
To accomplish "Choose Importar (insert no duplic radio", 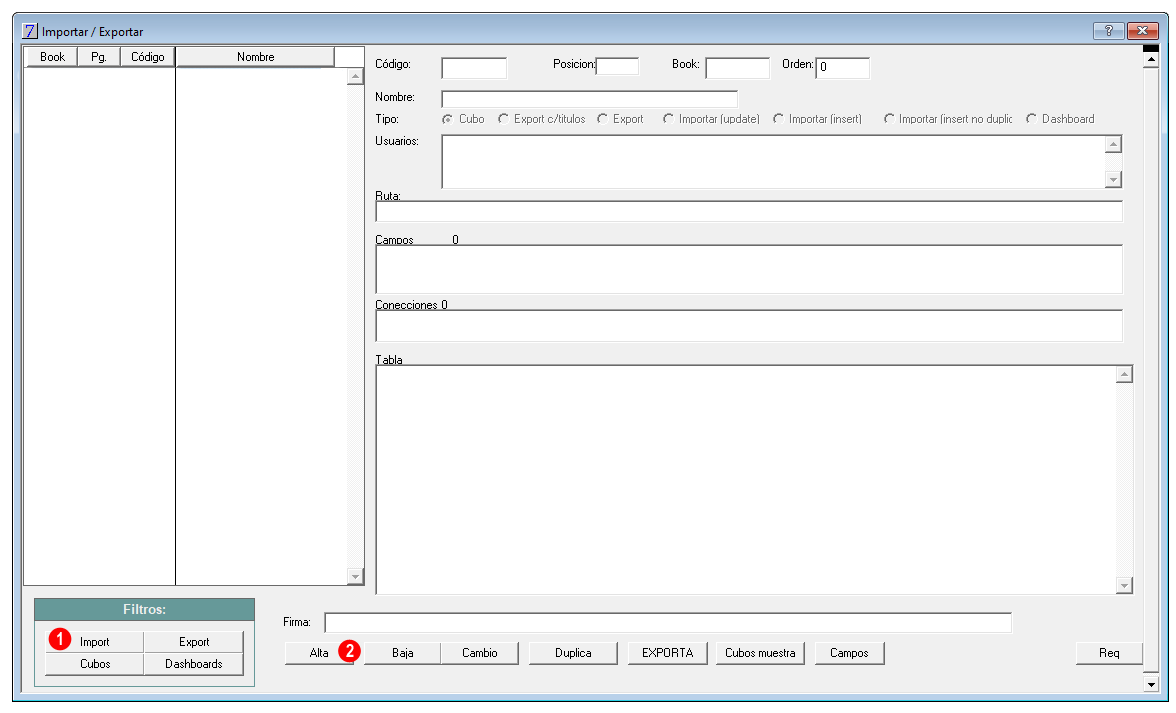I will [x=889, y=119].
